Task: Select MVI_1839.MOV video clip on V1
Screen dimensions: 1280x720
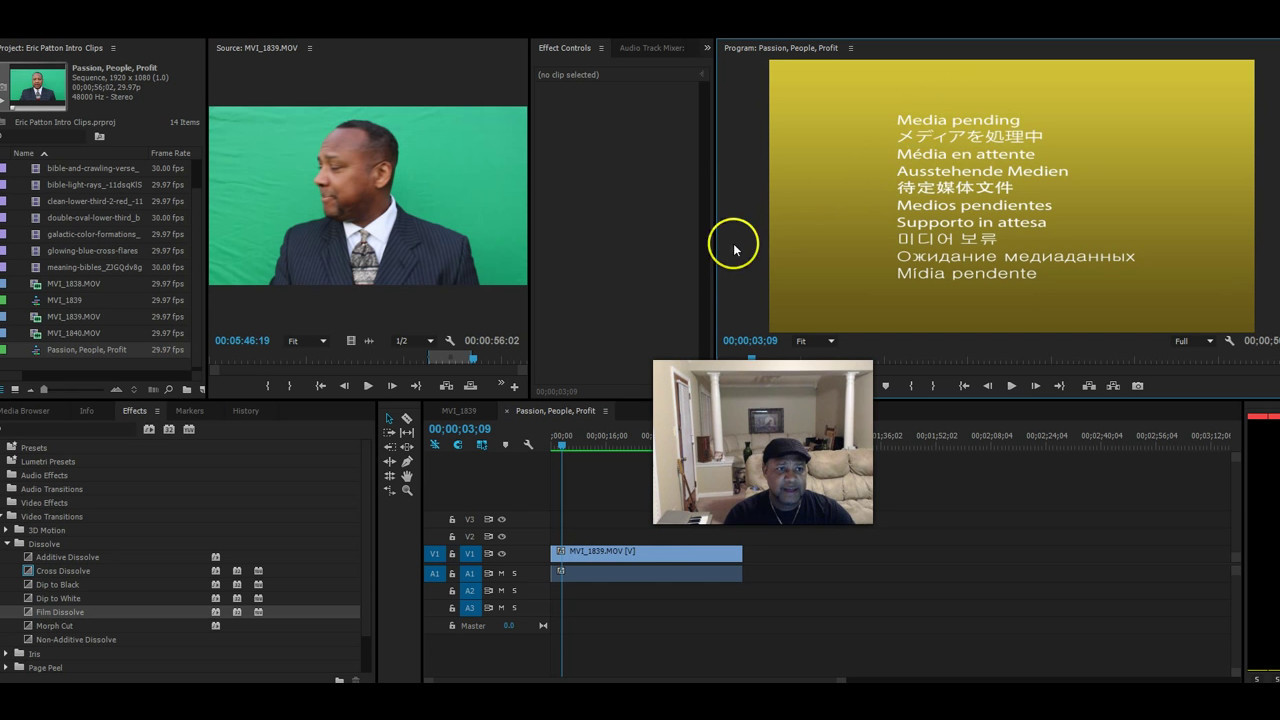Action: (x=646, y=554)
